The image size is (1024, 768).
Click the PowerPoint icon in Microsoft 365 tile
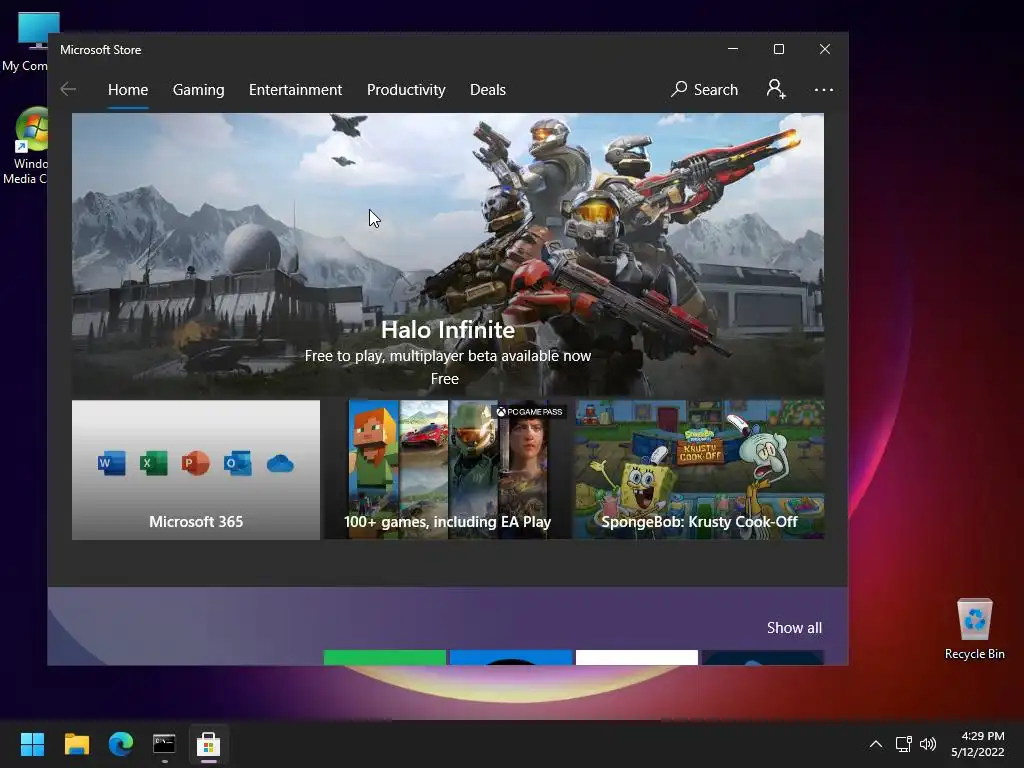click(x=195, y=464)
